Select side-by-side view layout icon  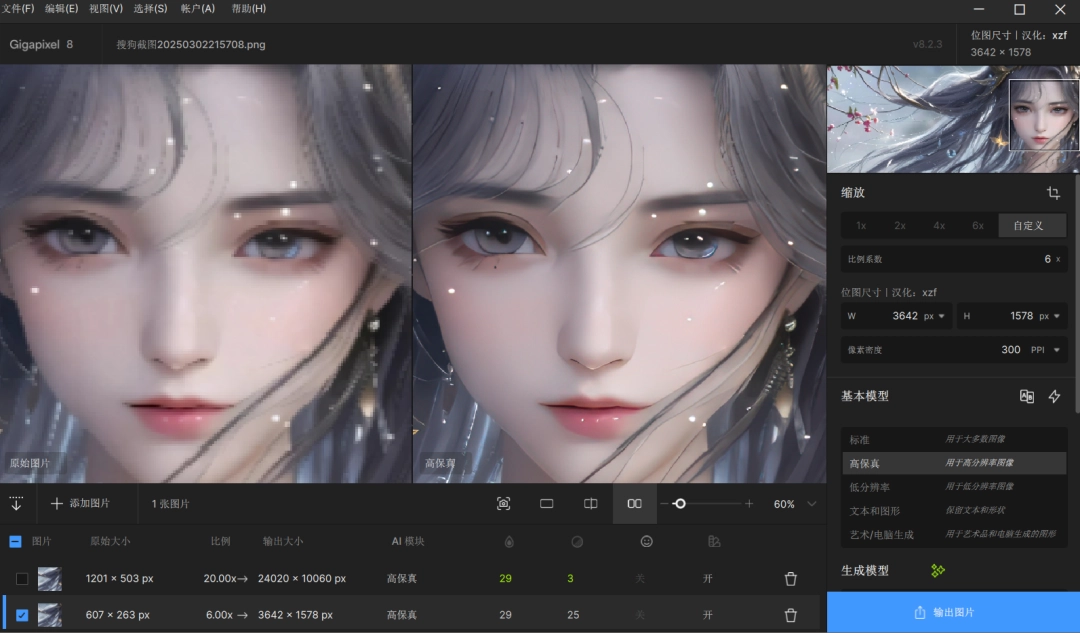[x=634, y=504]
